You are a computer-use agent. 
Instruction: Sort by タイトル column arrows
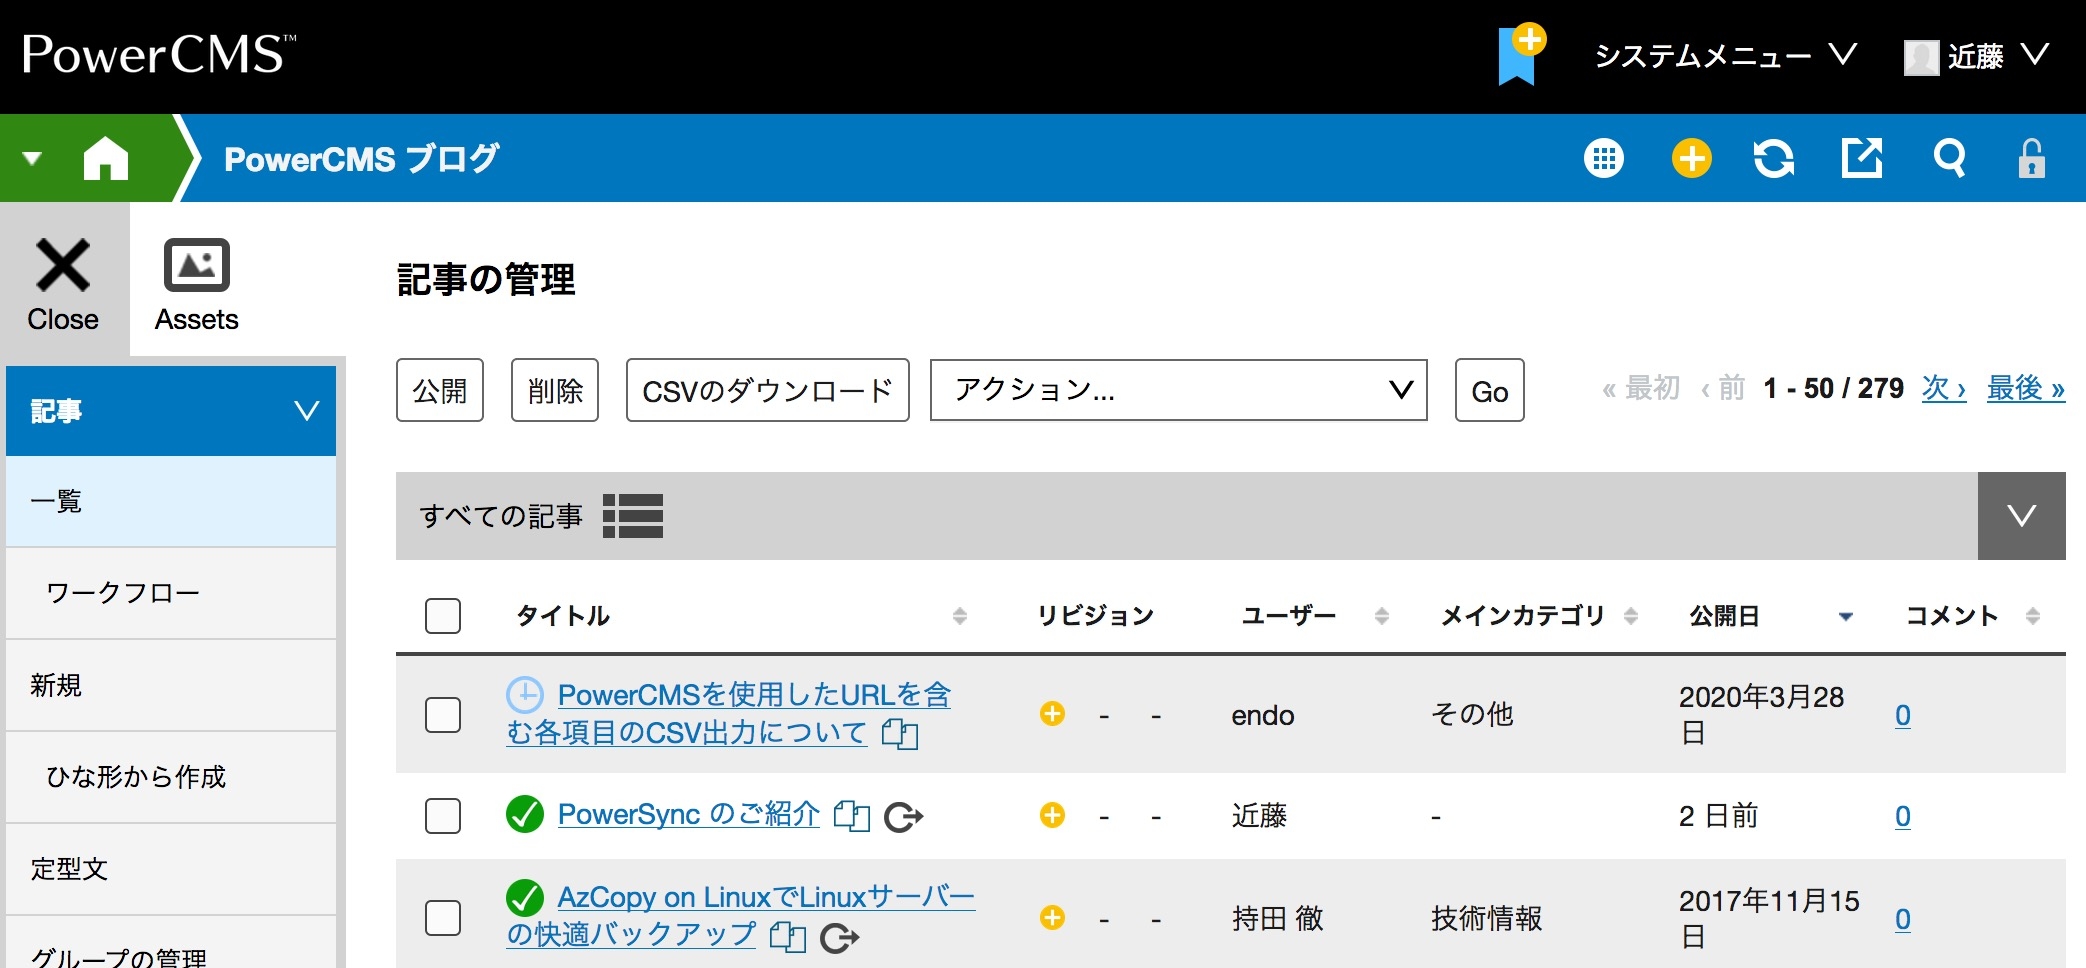[x=960, y=616]
